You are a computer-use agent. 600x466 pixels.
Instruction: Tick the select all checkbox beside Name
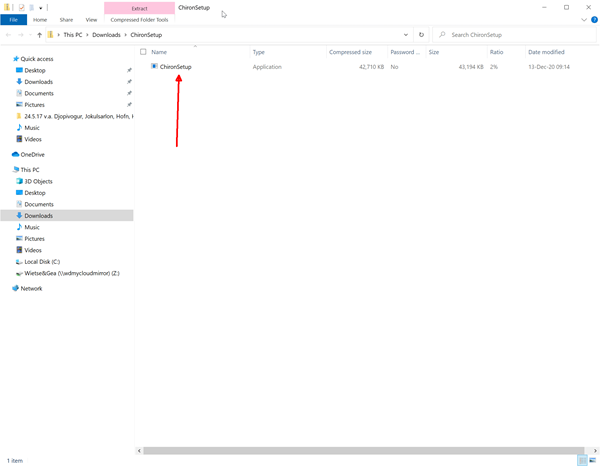(x=143, y=52)
